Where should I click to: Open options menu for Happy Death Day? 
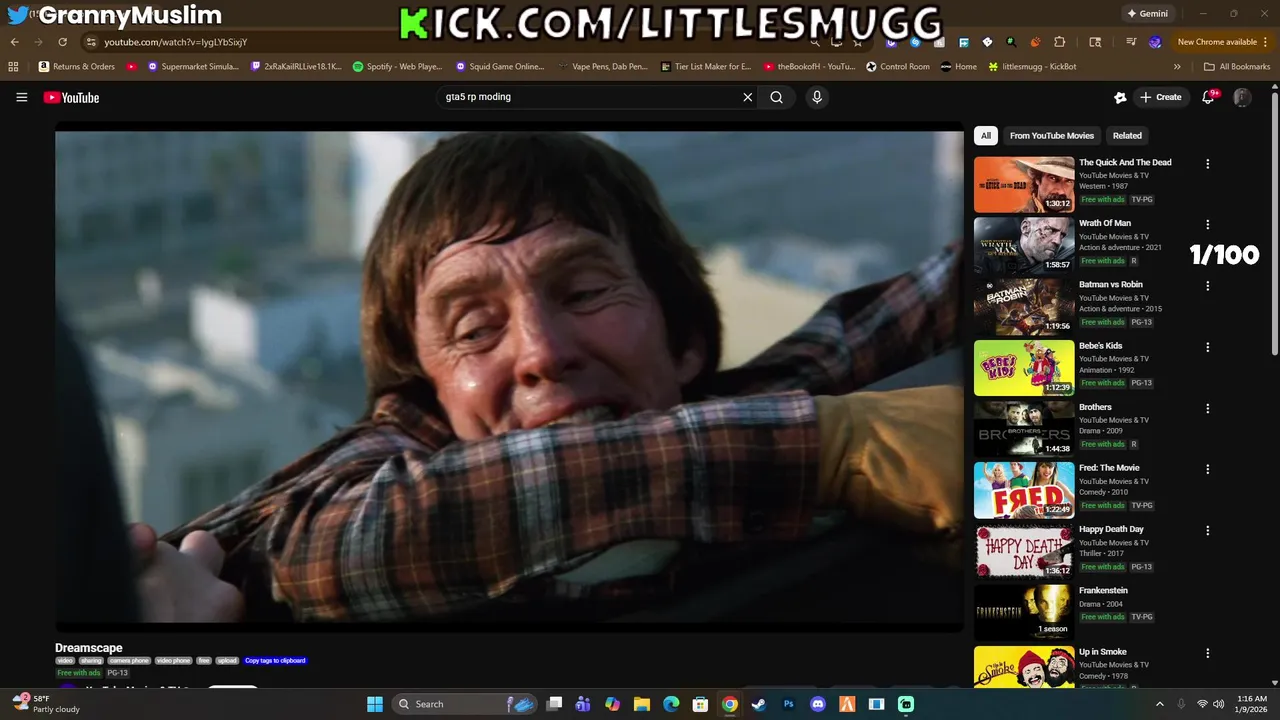pos(1207,530)
